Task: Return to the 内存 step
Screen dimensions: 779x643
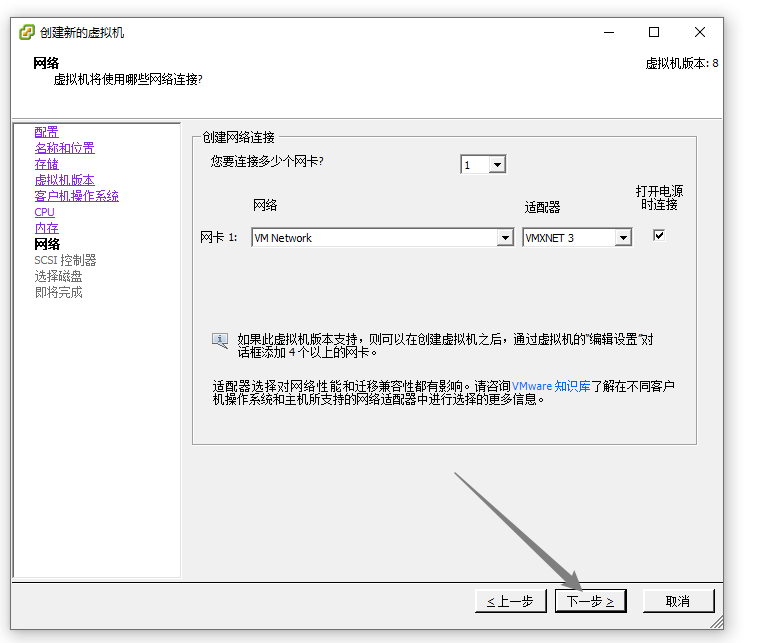Action: click(x=47, y=228)
